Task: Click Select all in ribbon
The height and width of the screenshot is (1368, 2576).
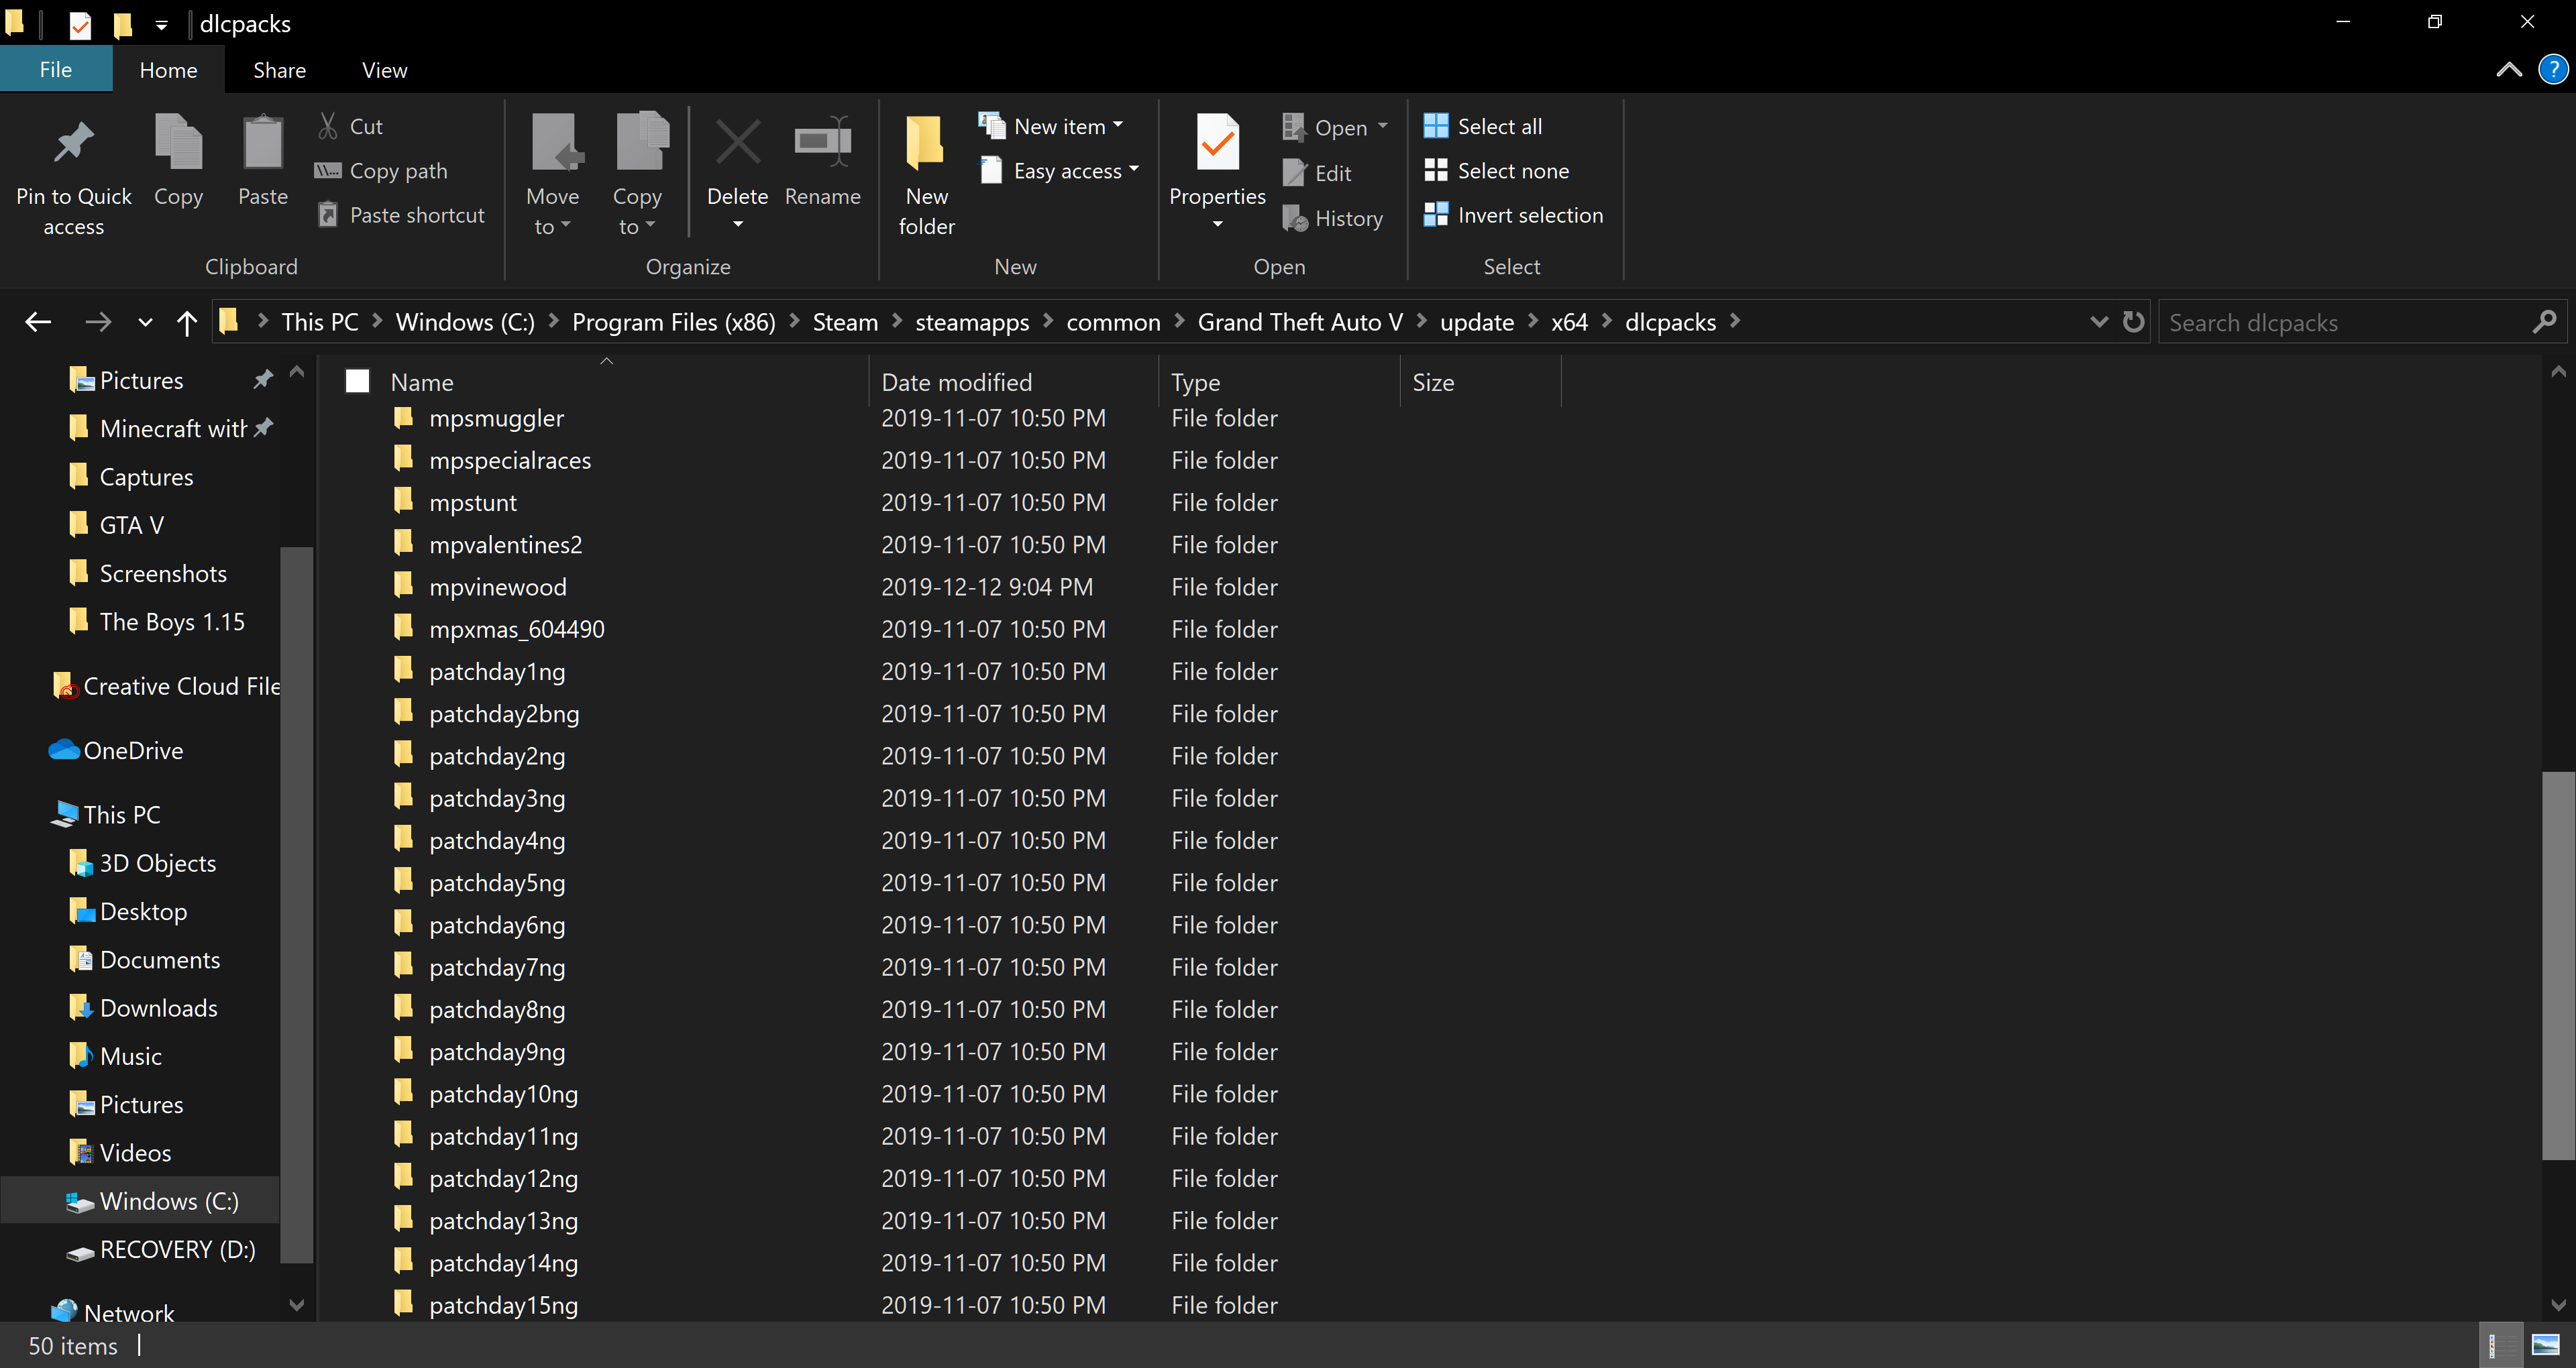Action: coord(1483,126)
